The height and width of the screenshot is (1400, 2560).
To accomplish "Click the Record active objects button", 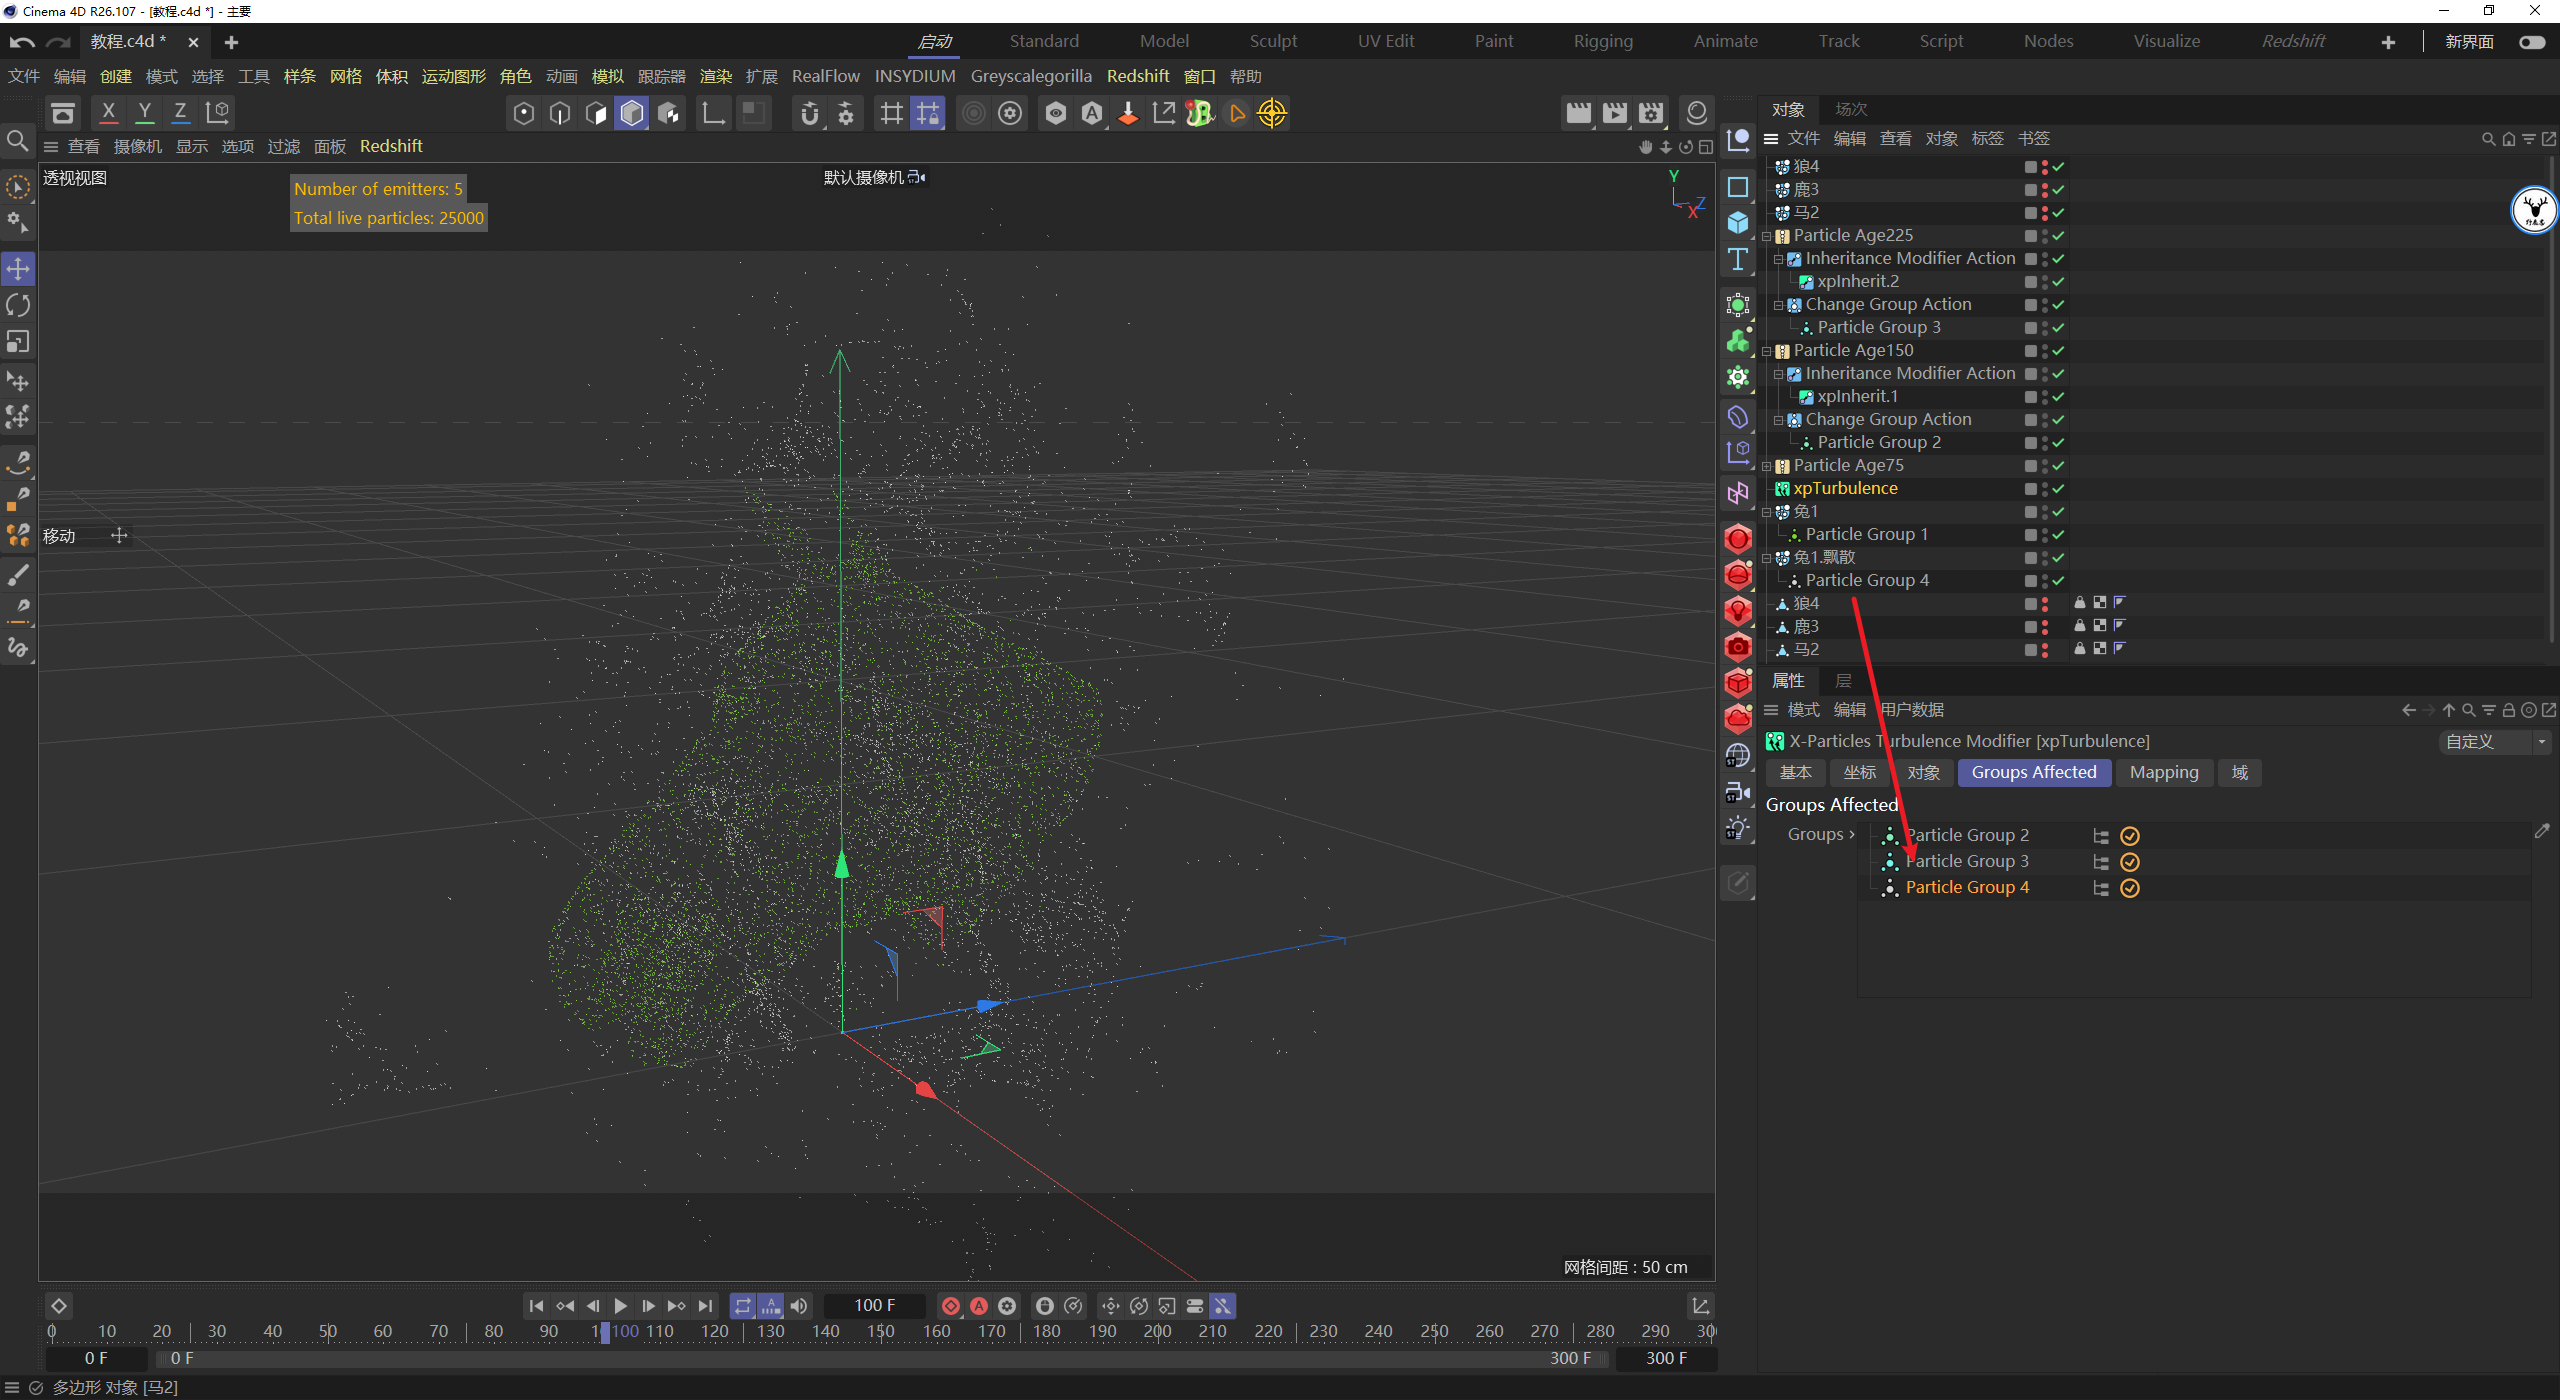I will coord(951,1306).
